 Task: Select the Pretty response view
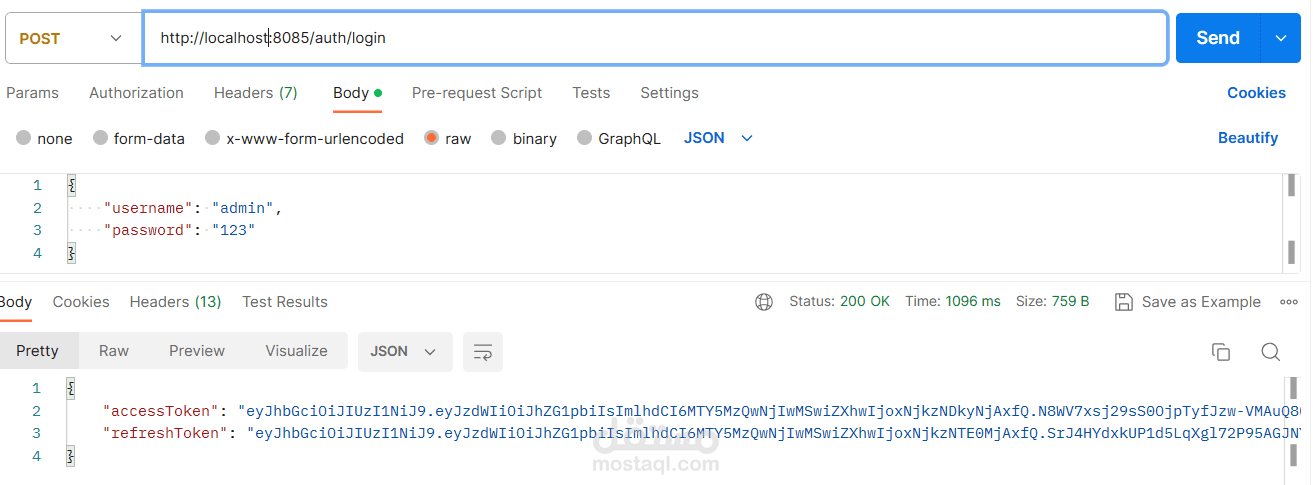pyautogui.click(x=37, y=352)
